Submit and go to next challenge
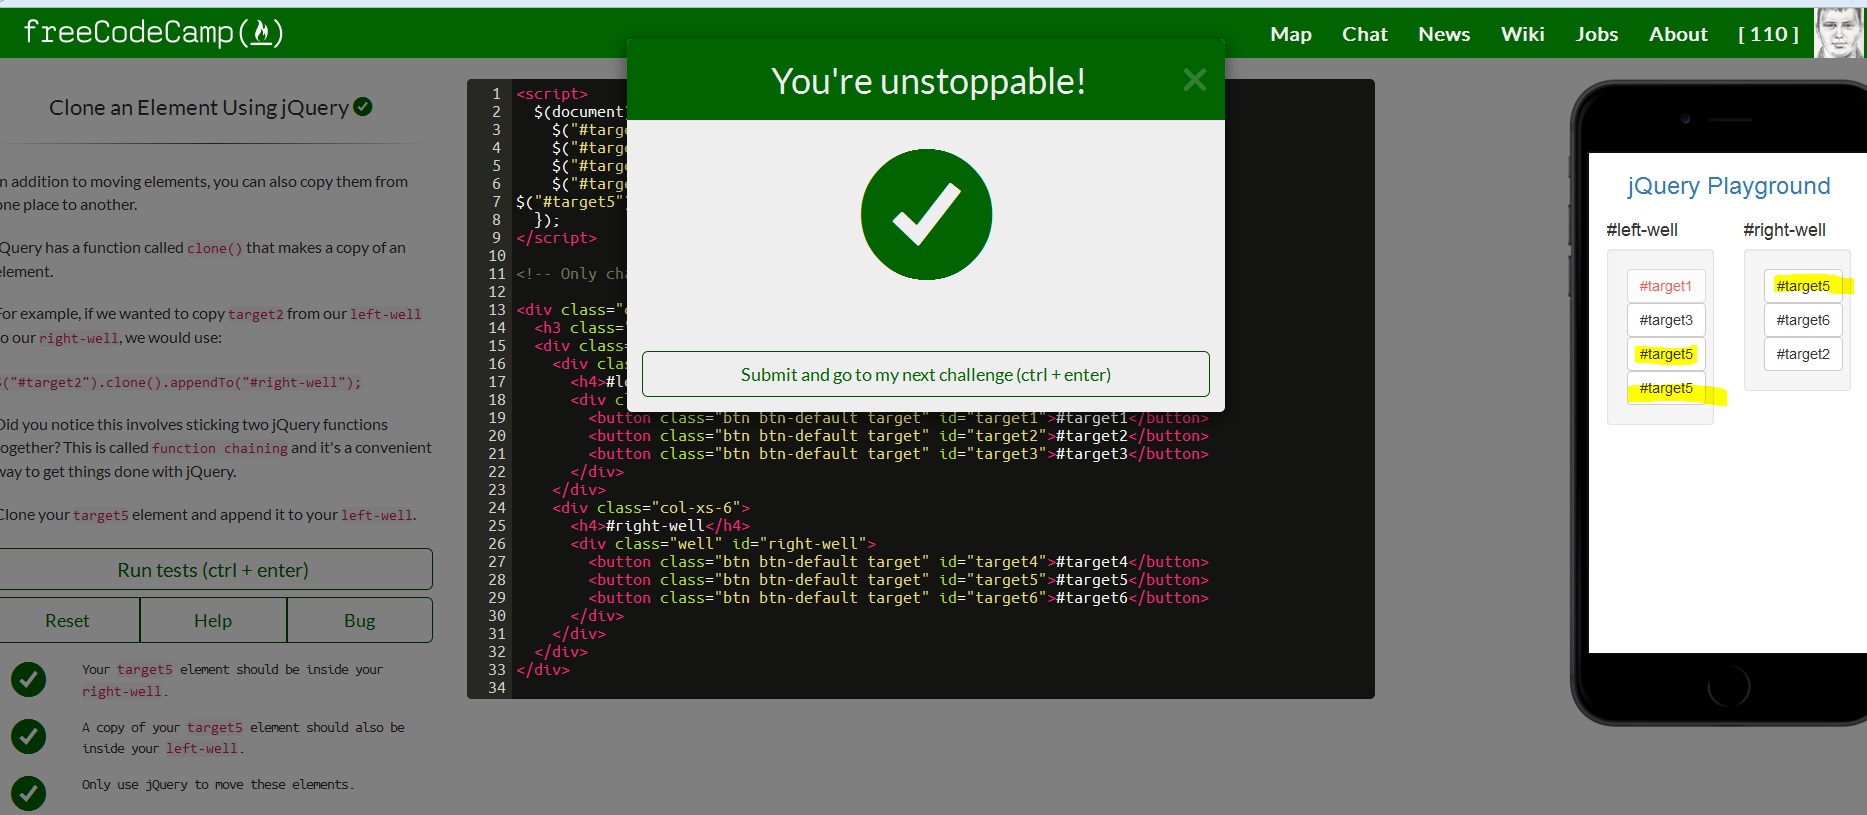Image resolution: width=1867 pixels, height=815 pixels. pyautogui.click(x=926, y=374)
